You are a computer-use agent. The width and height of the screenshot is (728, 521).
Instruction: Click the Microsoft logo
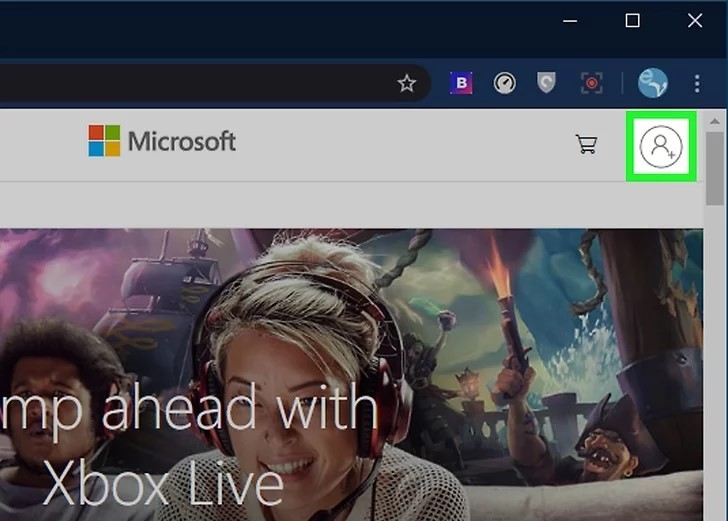[x=162, y=141]
